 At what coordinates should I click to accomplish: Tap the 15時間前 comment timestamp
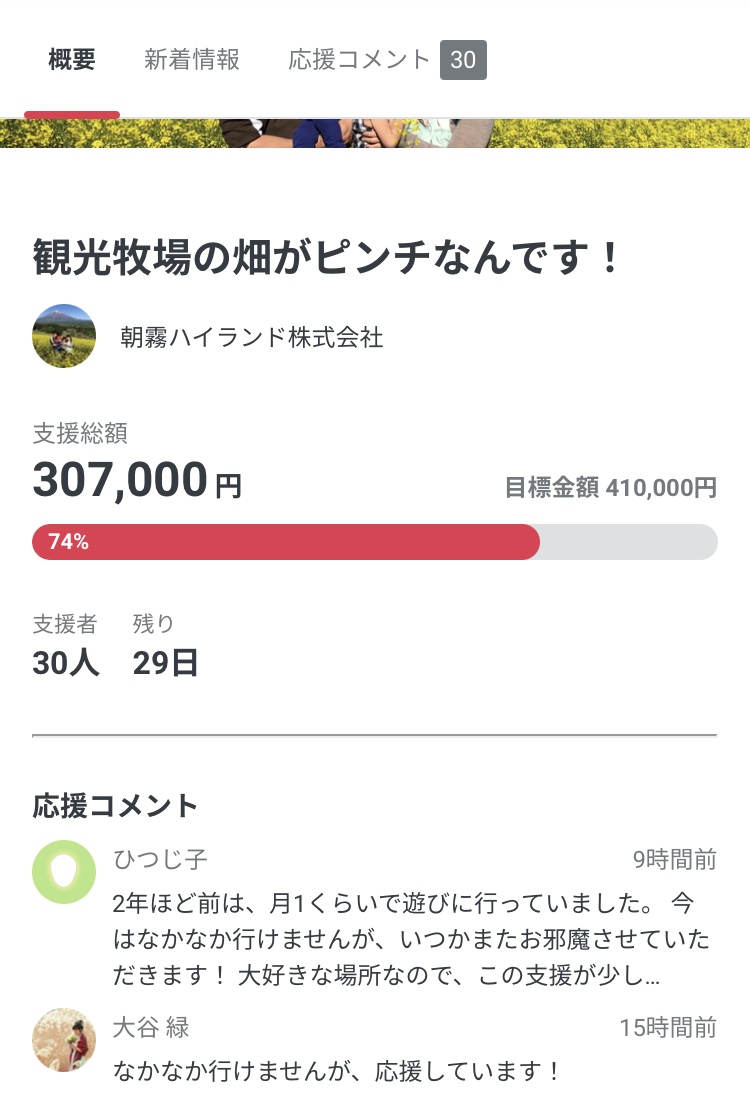667,1027
